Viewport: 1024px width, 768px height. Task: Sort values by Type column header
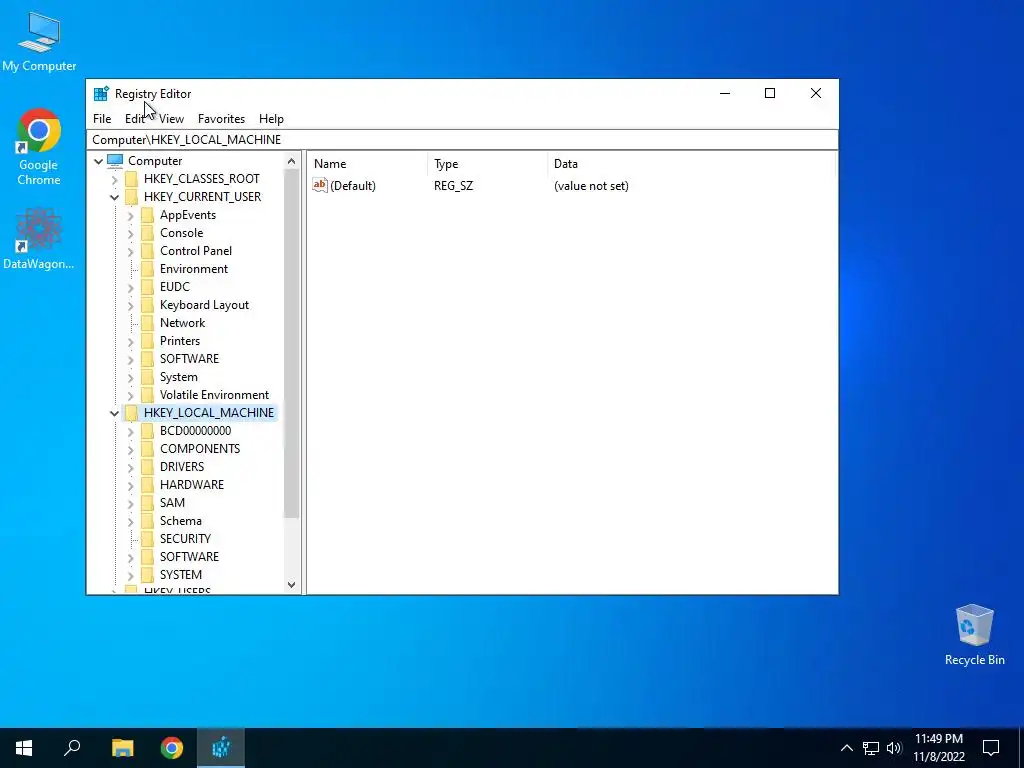[x=487, y=164]
